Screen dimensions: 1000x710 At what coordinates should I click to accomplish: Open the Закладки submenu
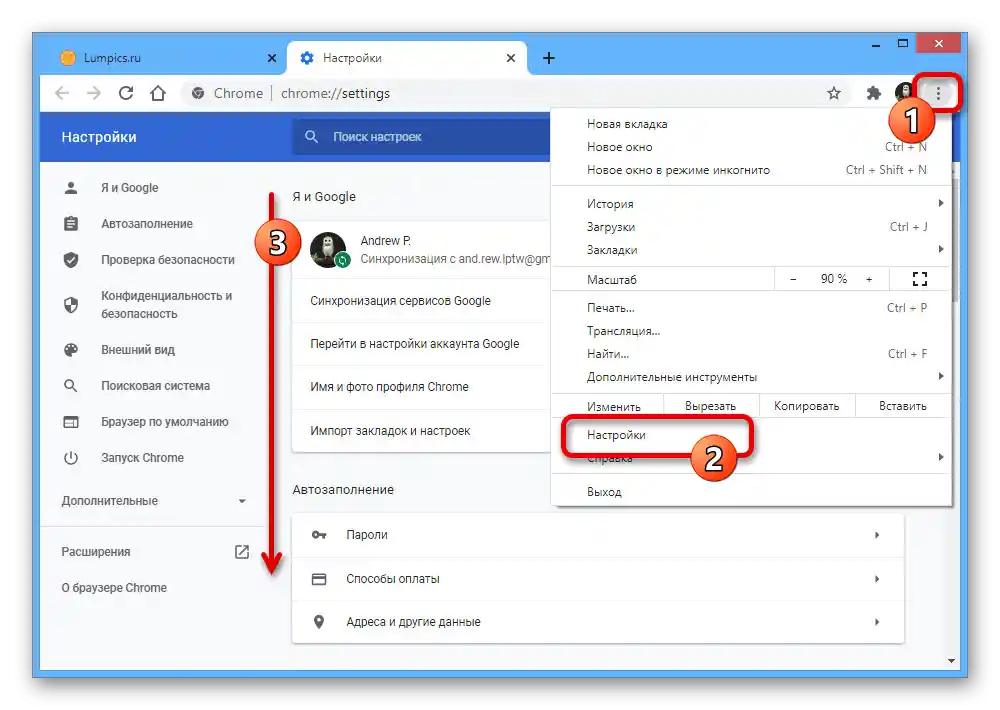pyautogui.click(x=752, y=250)
